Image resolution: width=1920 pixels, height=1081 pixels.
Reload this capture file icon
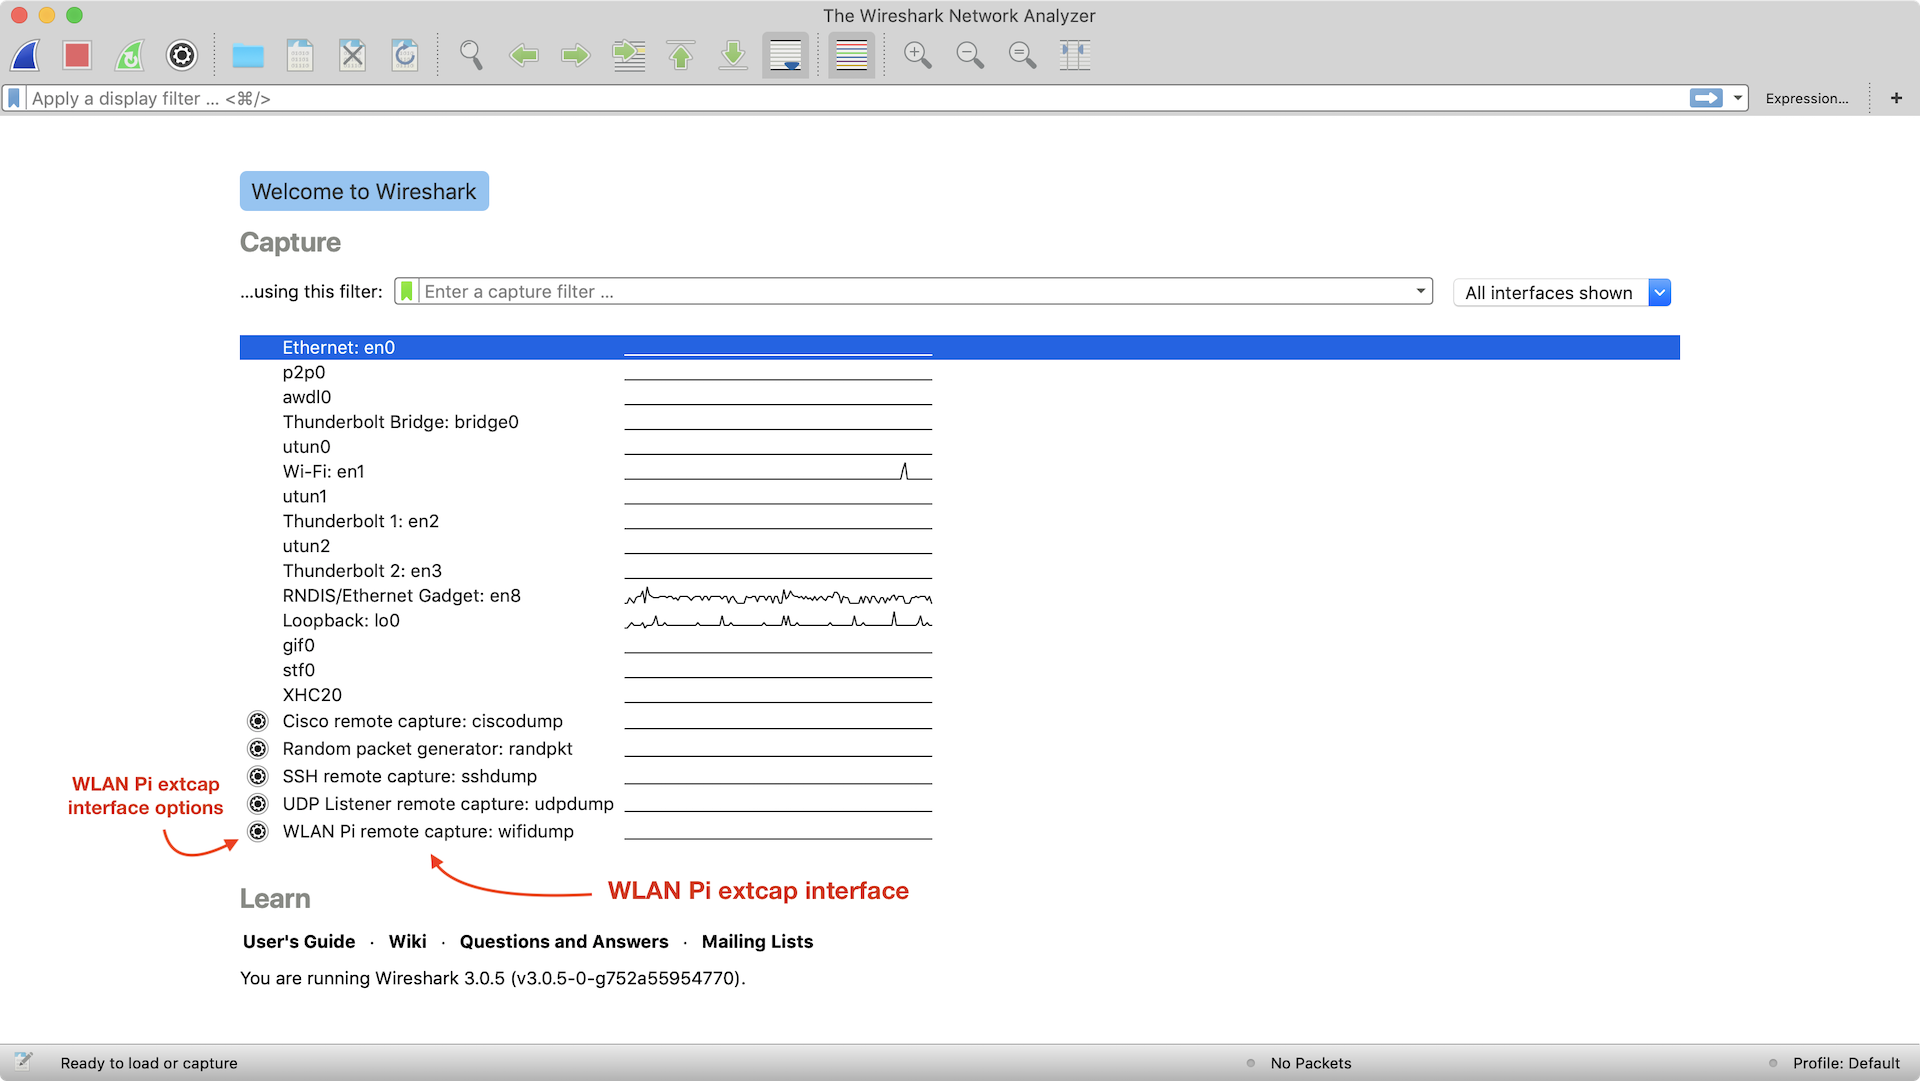[404, 55]
